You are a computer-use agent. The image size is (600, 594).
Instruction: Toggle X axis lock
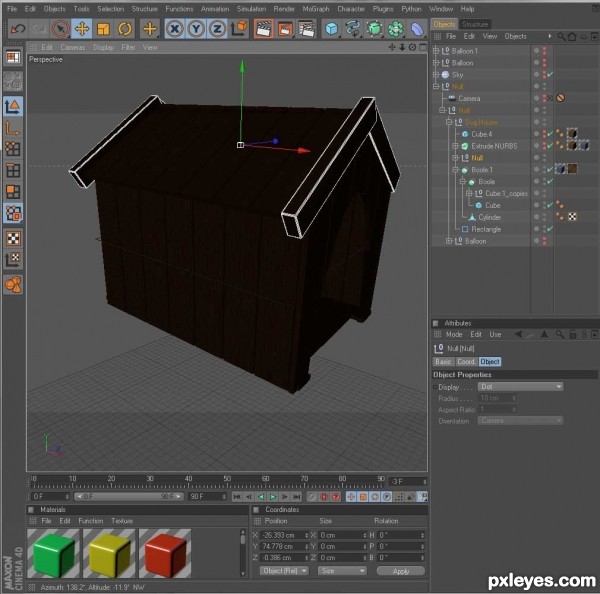(175, 29)
